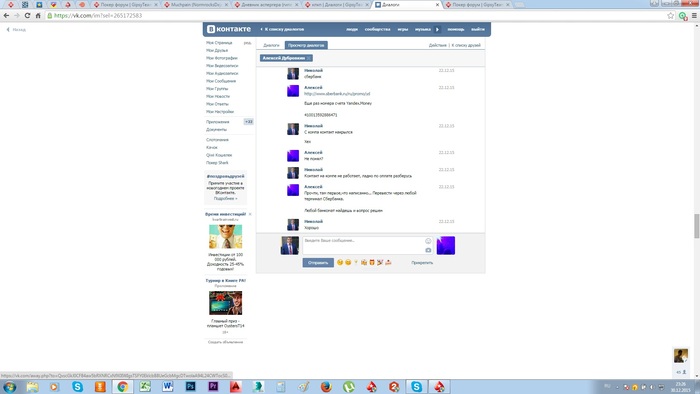Open the 'люди' header menu item
The height and width of the screenshot is (394, 700).
352,29
